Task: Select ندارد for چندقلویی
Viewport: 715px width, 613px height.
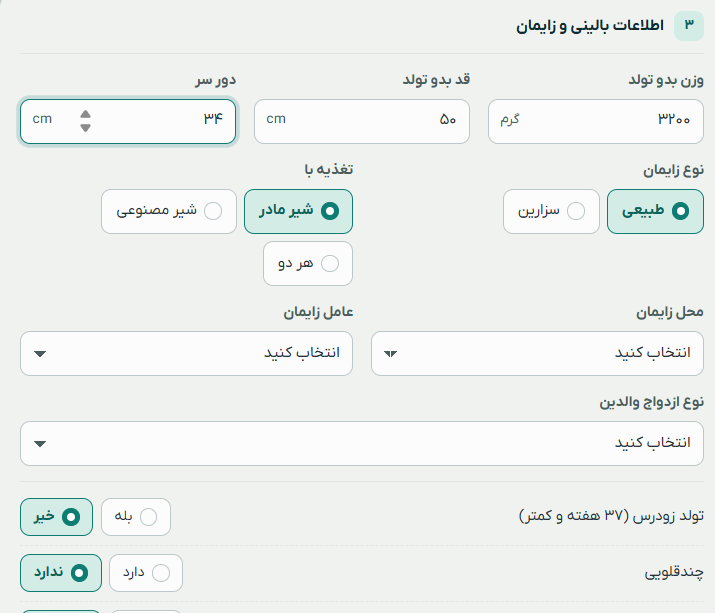Action: pyautogui.click(x=61, y=573)
